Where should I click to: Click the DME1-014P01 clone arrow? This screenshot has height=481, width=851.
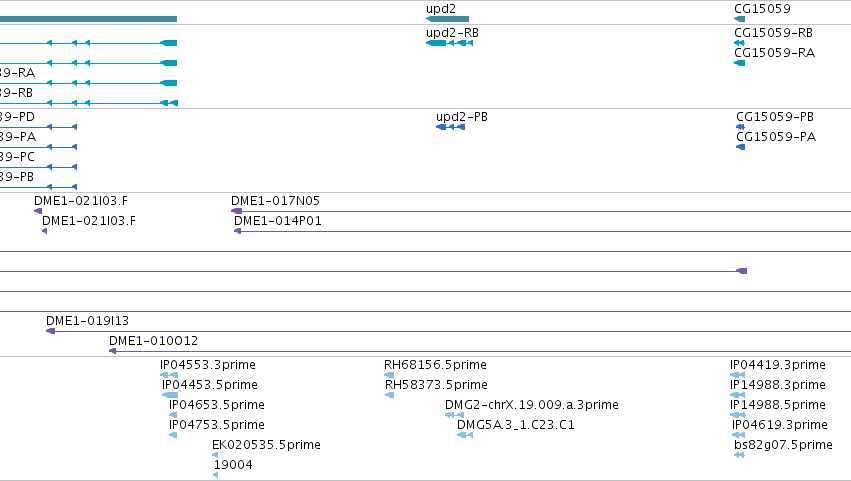542,231
